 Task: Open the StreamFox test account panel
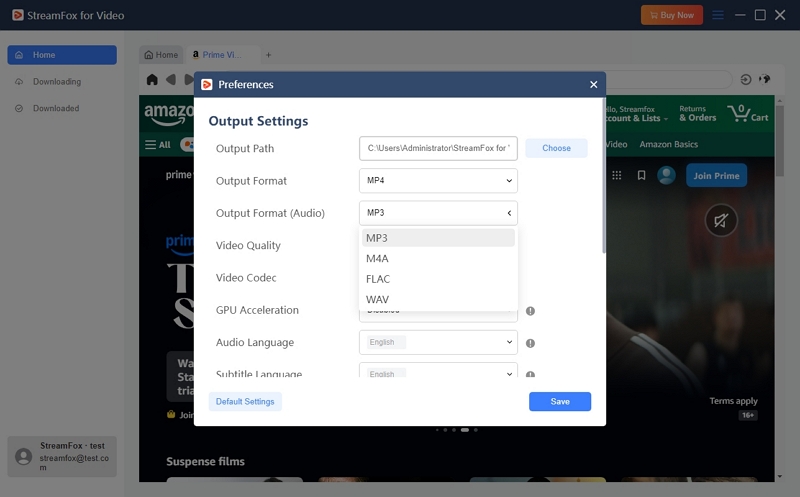pyautogui.click(x=62, y=457)
